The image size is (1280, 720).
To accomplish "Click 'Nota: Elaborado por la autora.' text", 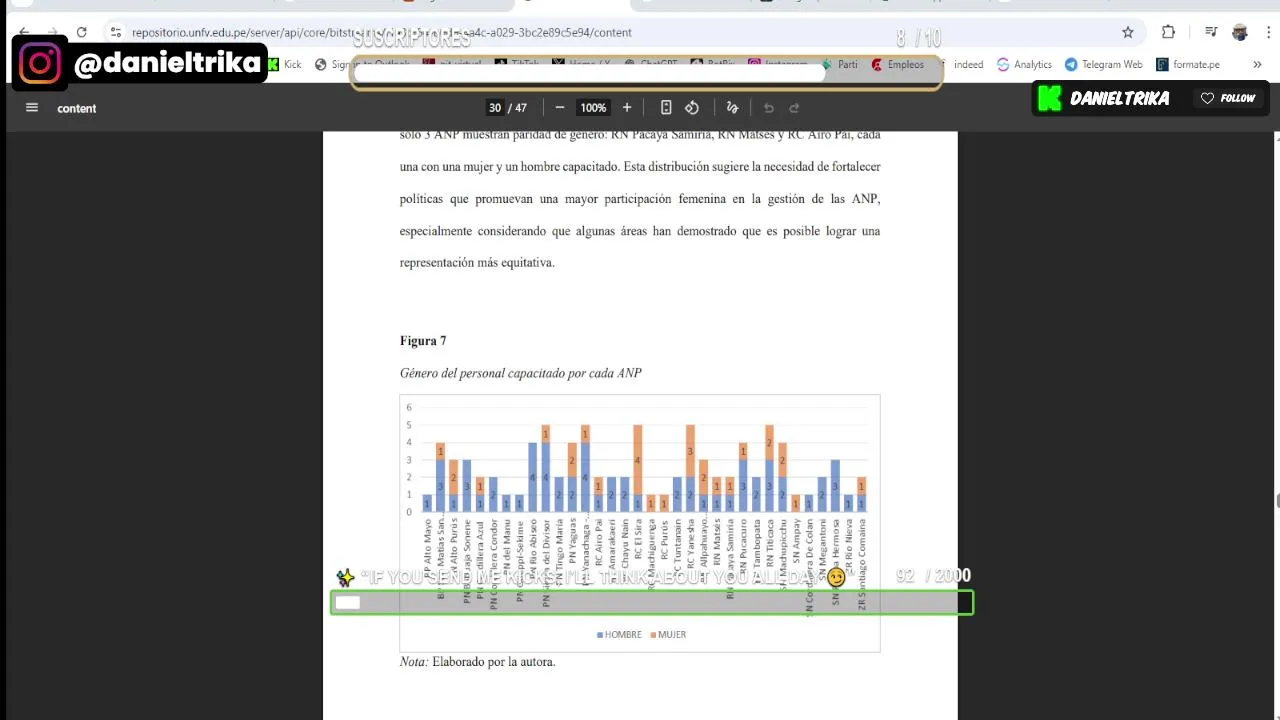I will pyautogui.click(x=477, y=662).
